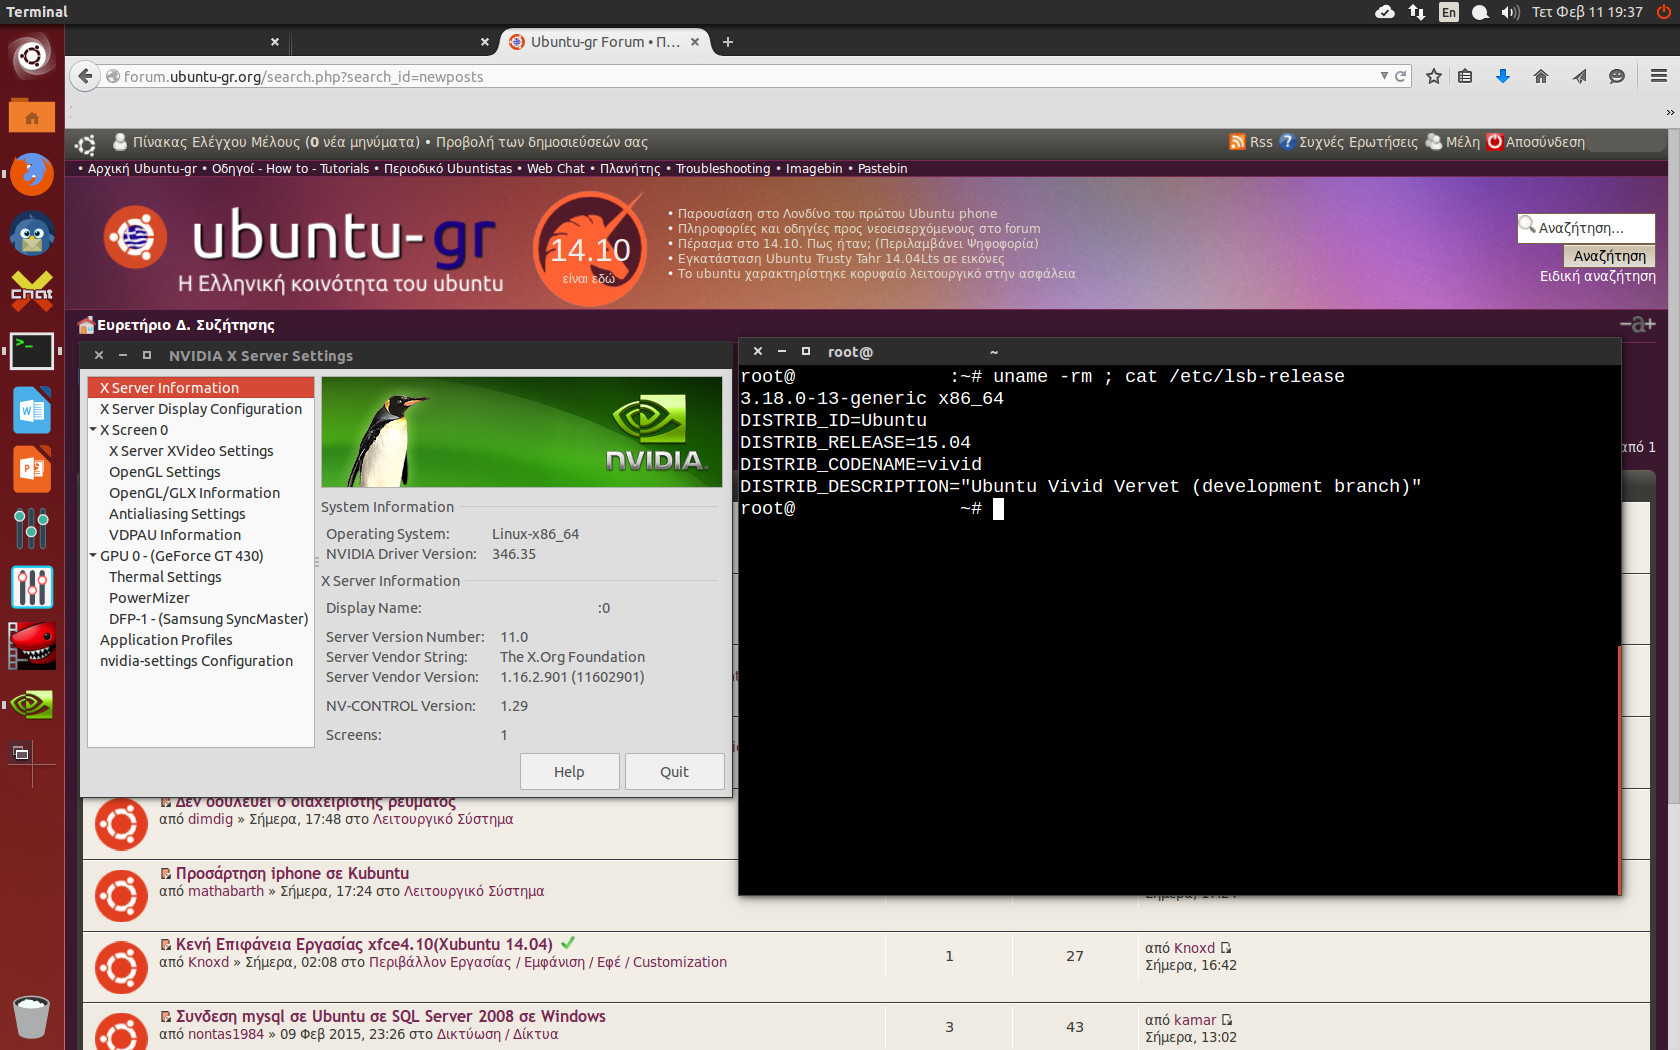
Task: Open the NVIDIA settings dock icon
Action: pos(32,705)
